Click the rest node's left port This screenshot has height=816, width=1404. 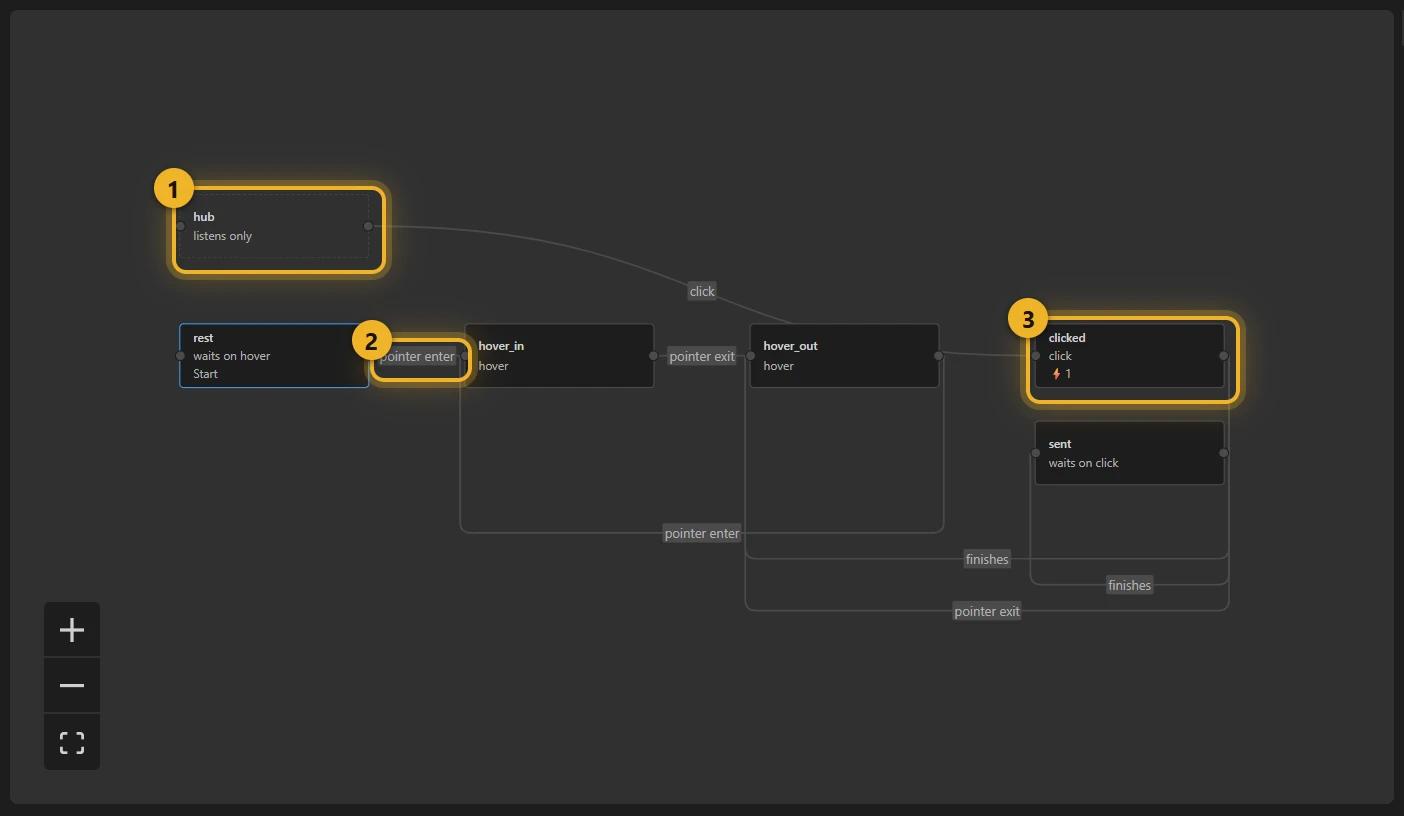[x=180, y=355]
